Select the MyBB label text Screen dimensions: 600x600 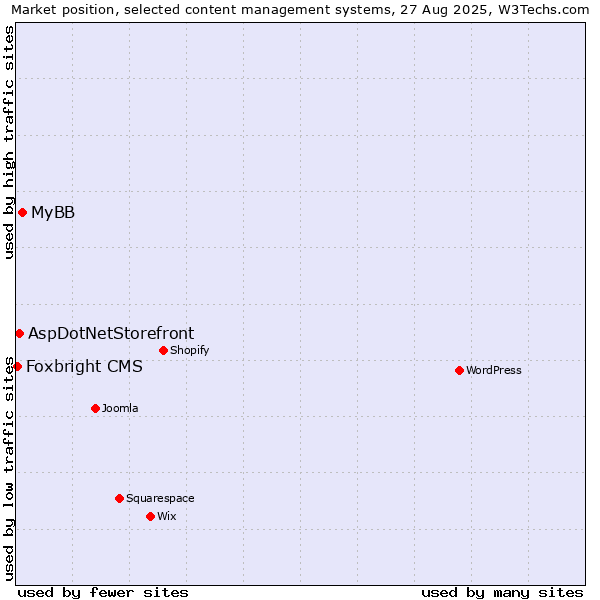click(x=53, y=213)
